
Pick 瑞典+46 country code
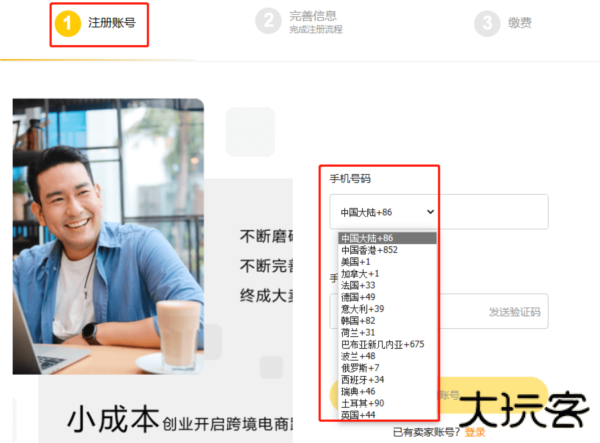(387, 391)
